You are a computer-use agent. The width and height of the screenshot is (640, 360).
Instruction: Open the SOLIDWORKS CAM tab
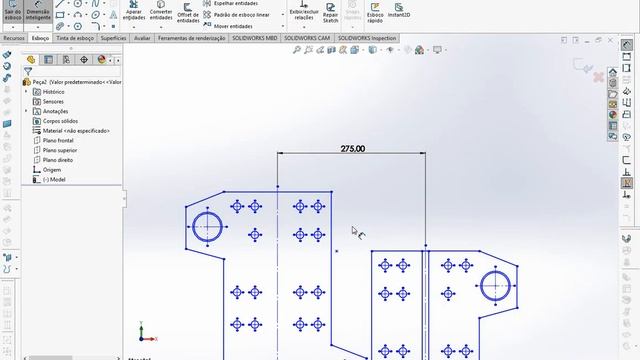307,38
